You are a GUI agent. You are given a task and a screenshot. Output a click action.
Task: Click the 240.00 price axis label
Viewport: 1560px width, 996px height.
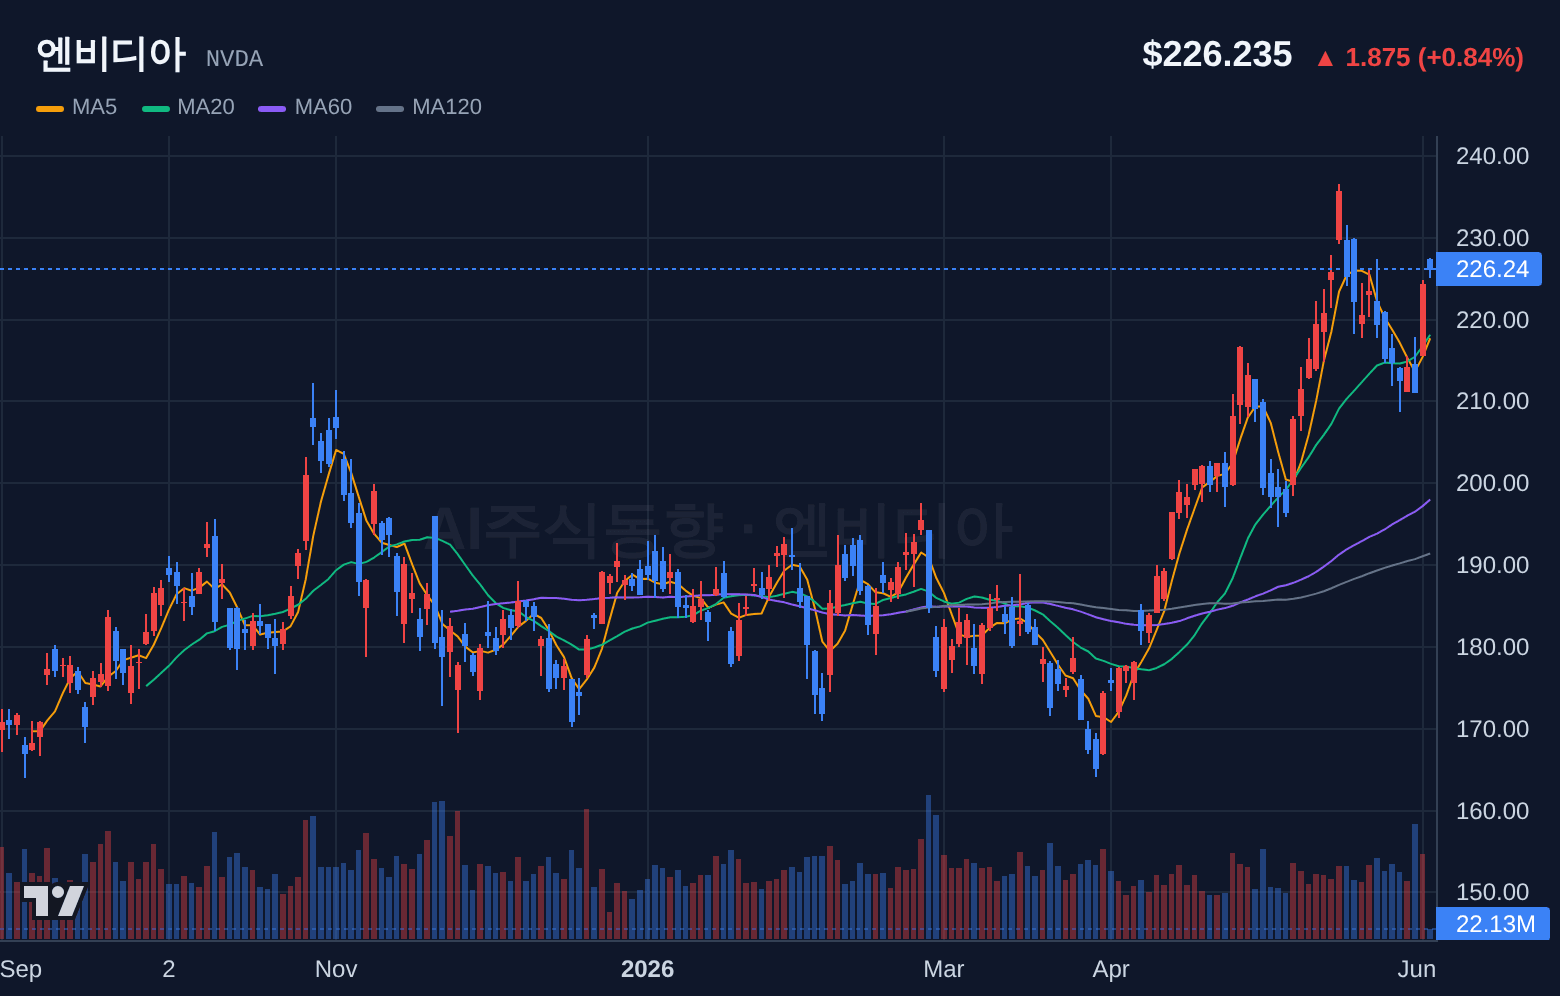1492,156
